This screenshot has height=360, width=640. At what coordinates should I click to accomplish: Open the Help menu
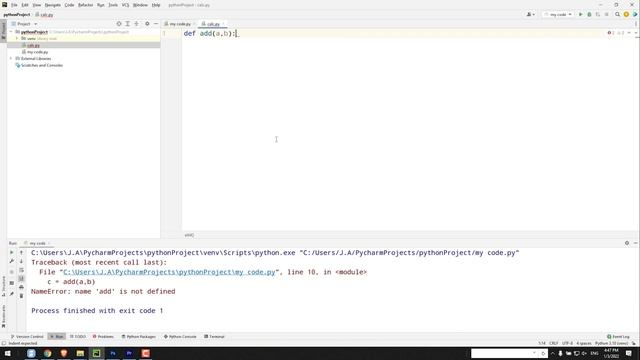point(156,5)
